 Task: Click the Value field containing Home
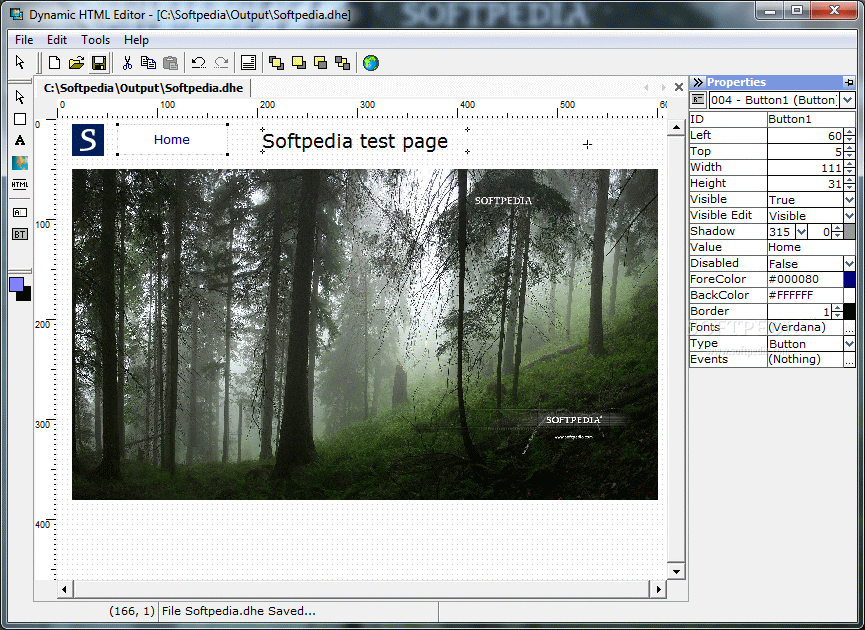pos(811,247)
